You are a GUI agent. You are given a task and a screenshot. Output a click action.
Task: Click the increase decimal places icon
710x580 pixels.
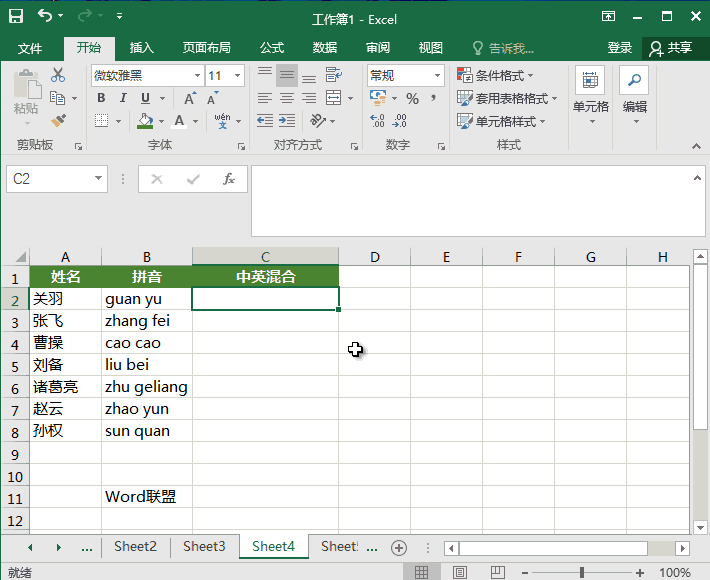(377, 121)
